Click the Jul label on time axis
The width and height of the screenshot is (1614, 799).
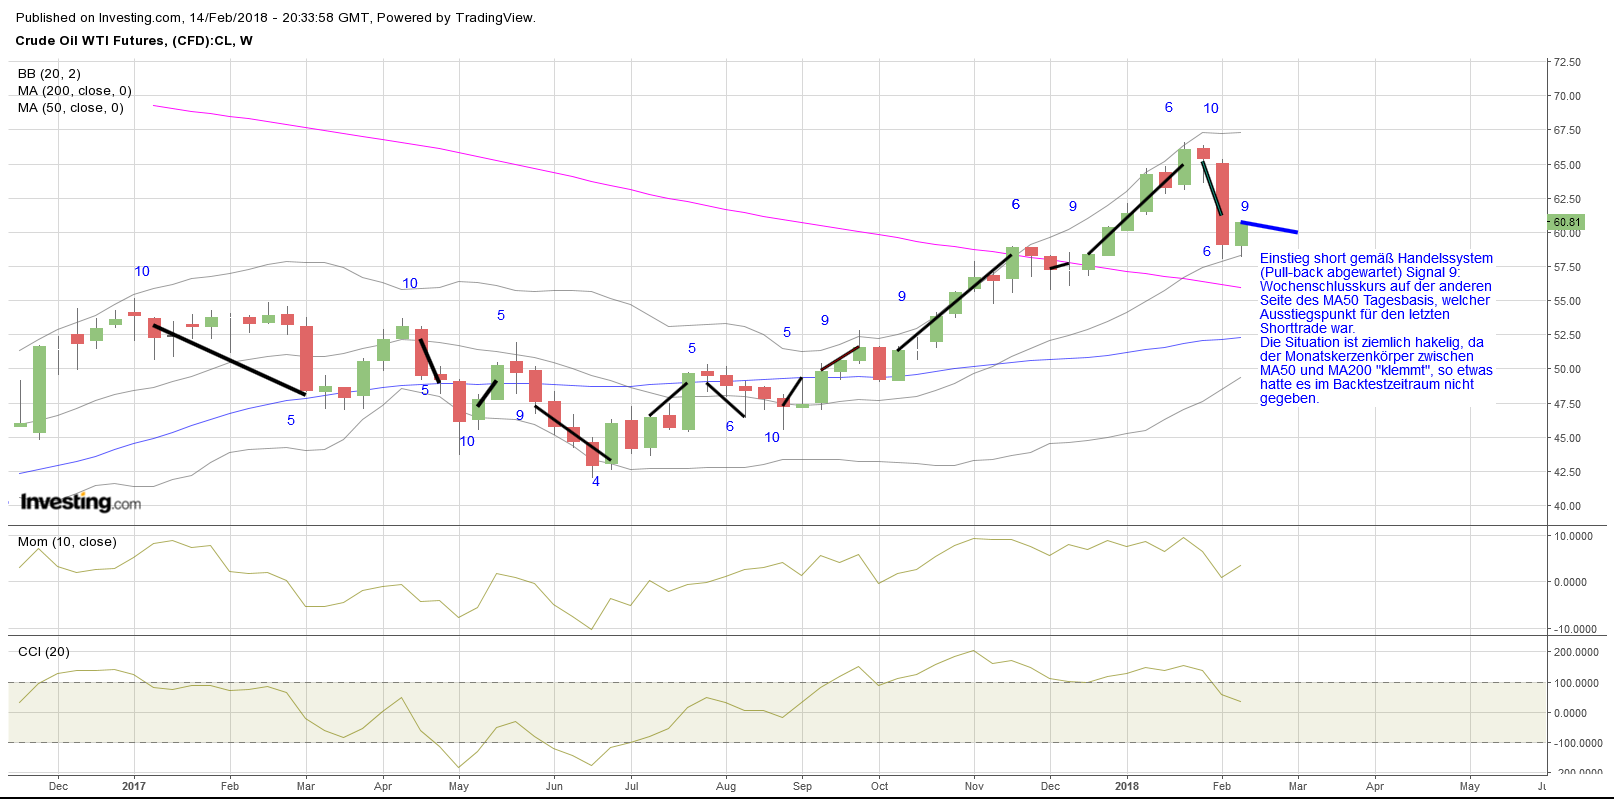631,786
